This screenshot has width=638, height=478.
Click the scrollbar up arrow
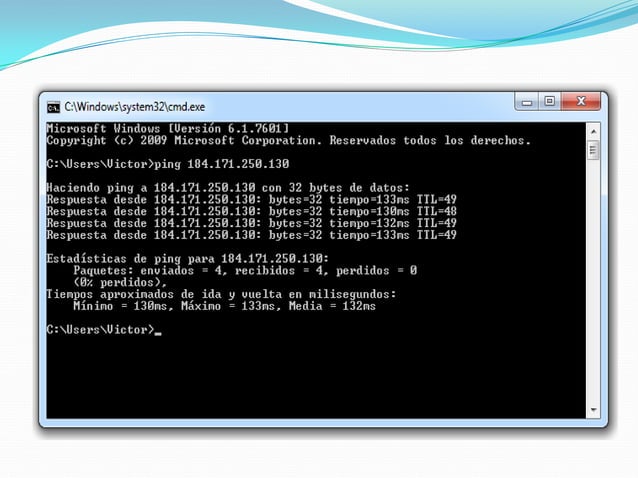pos(593,131)
